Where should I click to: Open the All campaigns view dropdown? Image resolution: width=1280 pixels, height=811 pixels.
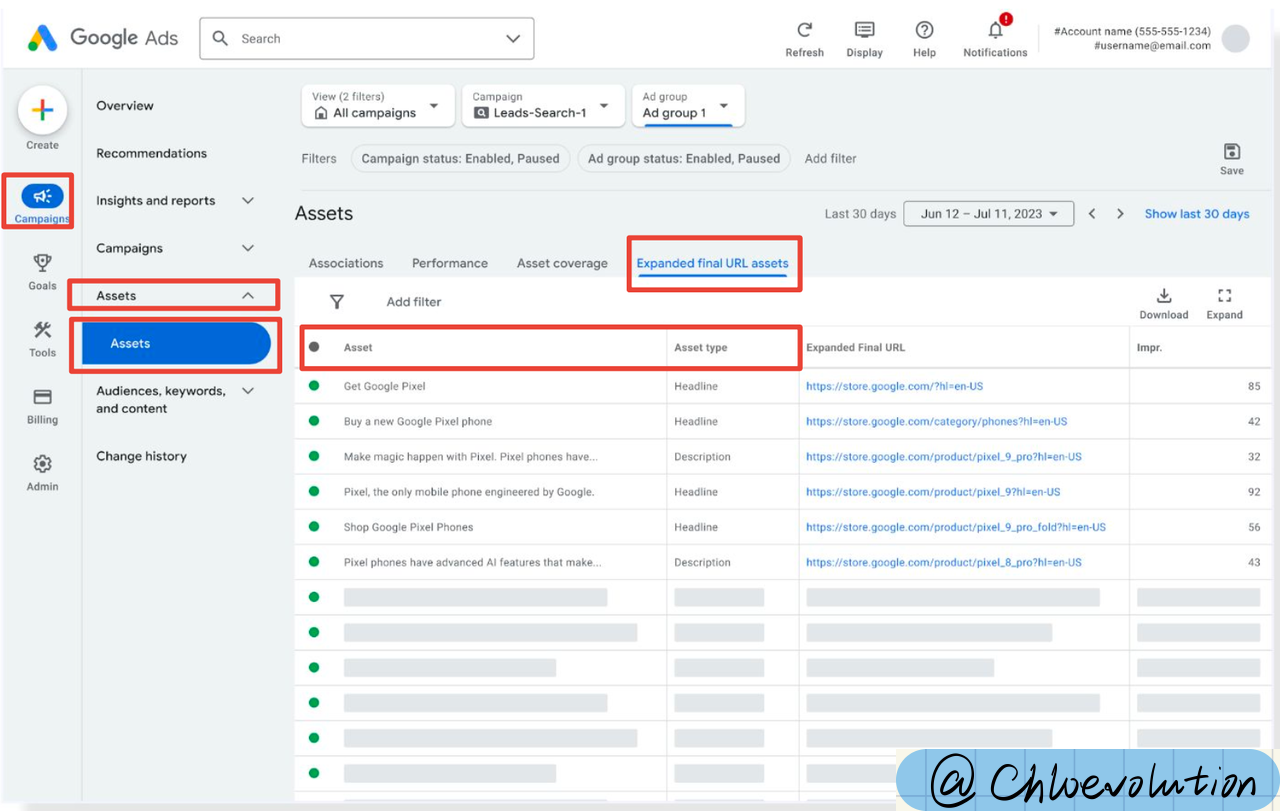379,105
